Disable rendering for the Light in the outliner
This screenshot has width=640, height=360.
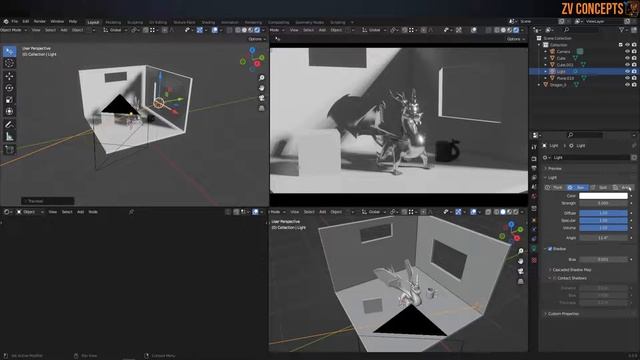click(x=634, y=71)
